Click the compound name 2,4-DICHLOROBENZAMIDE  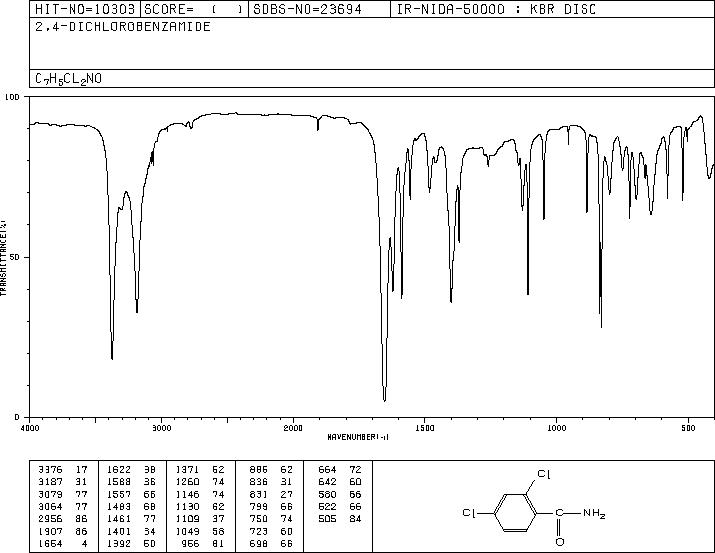tap(123, 27)
